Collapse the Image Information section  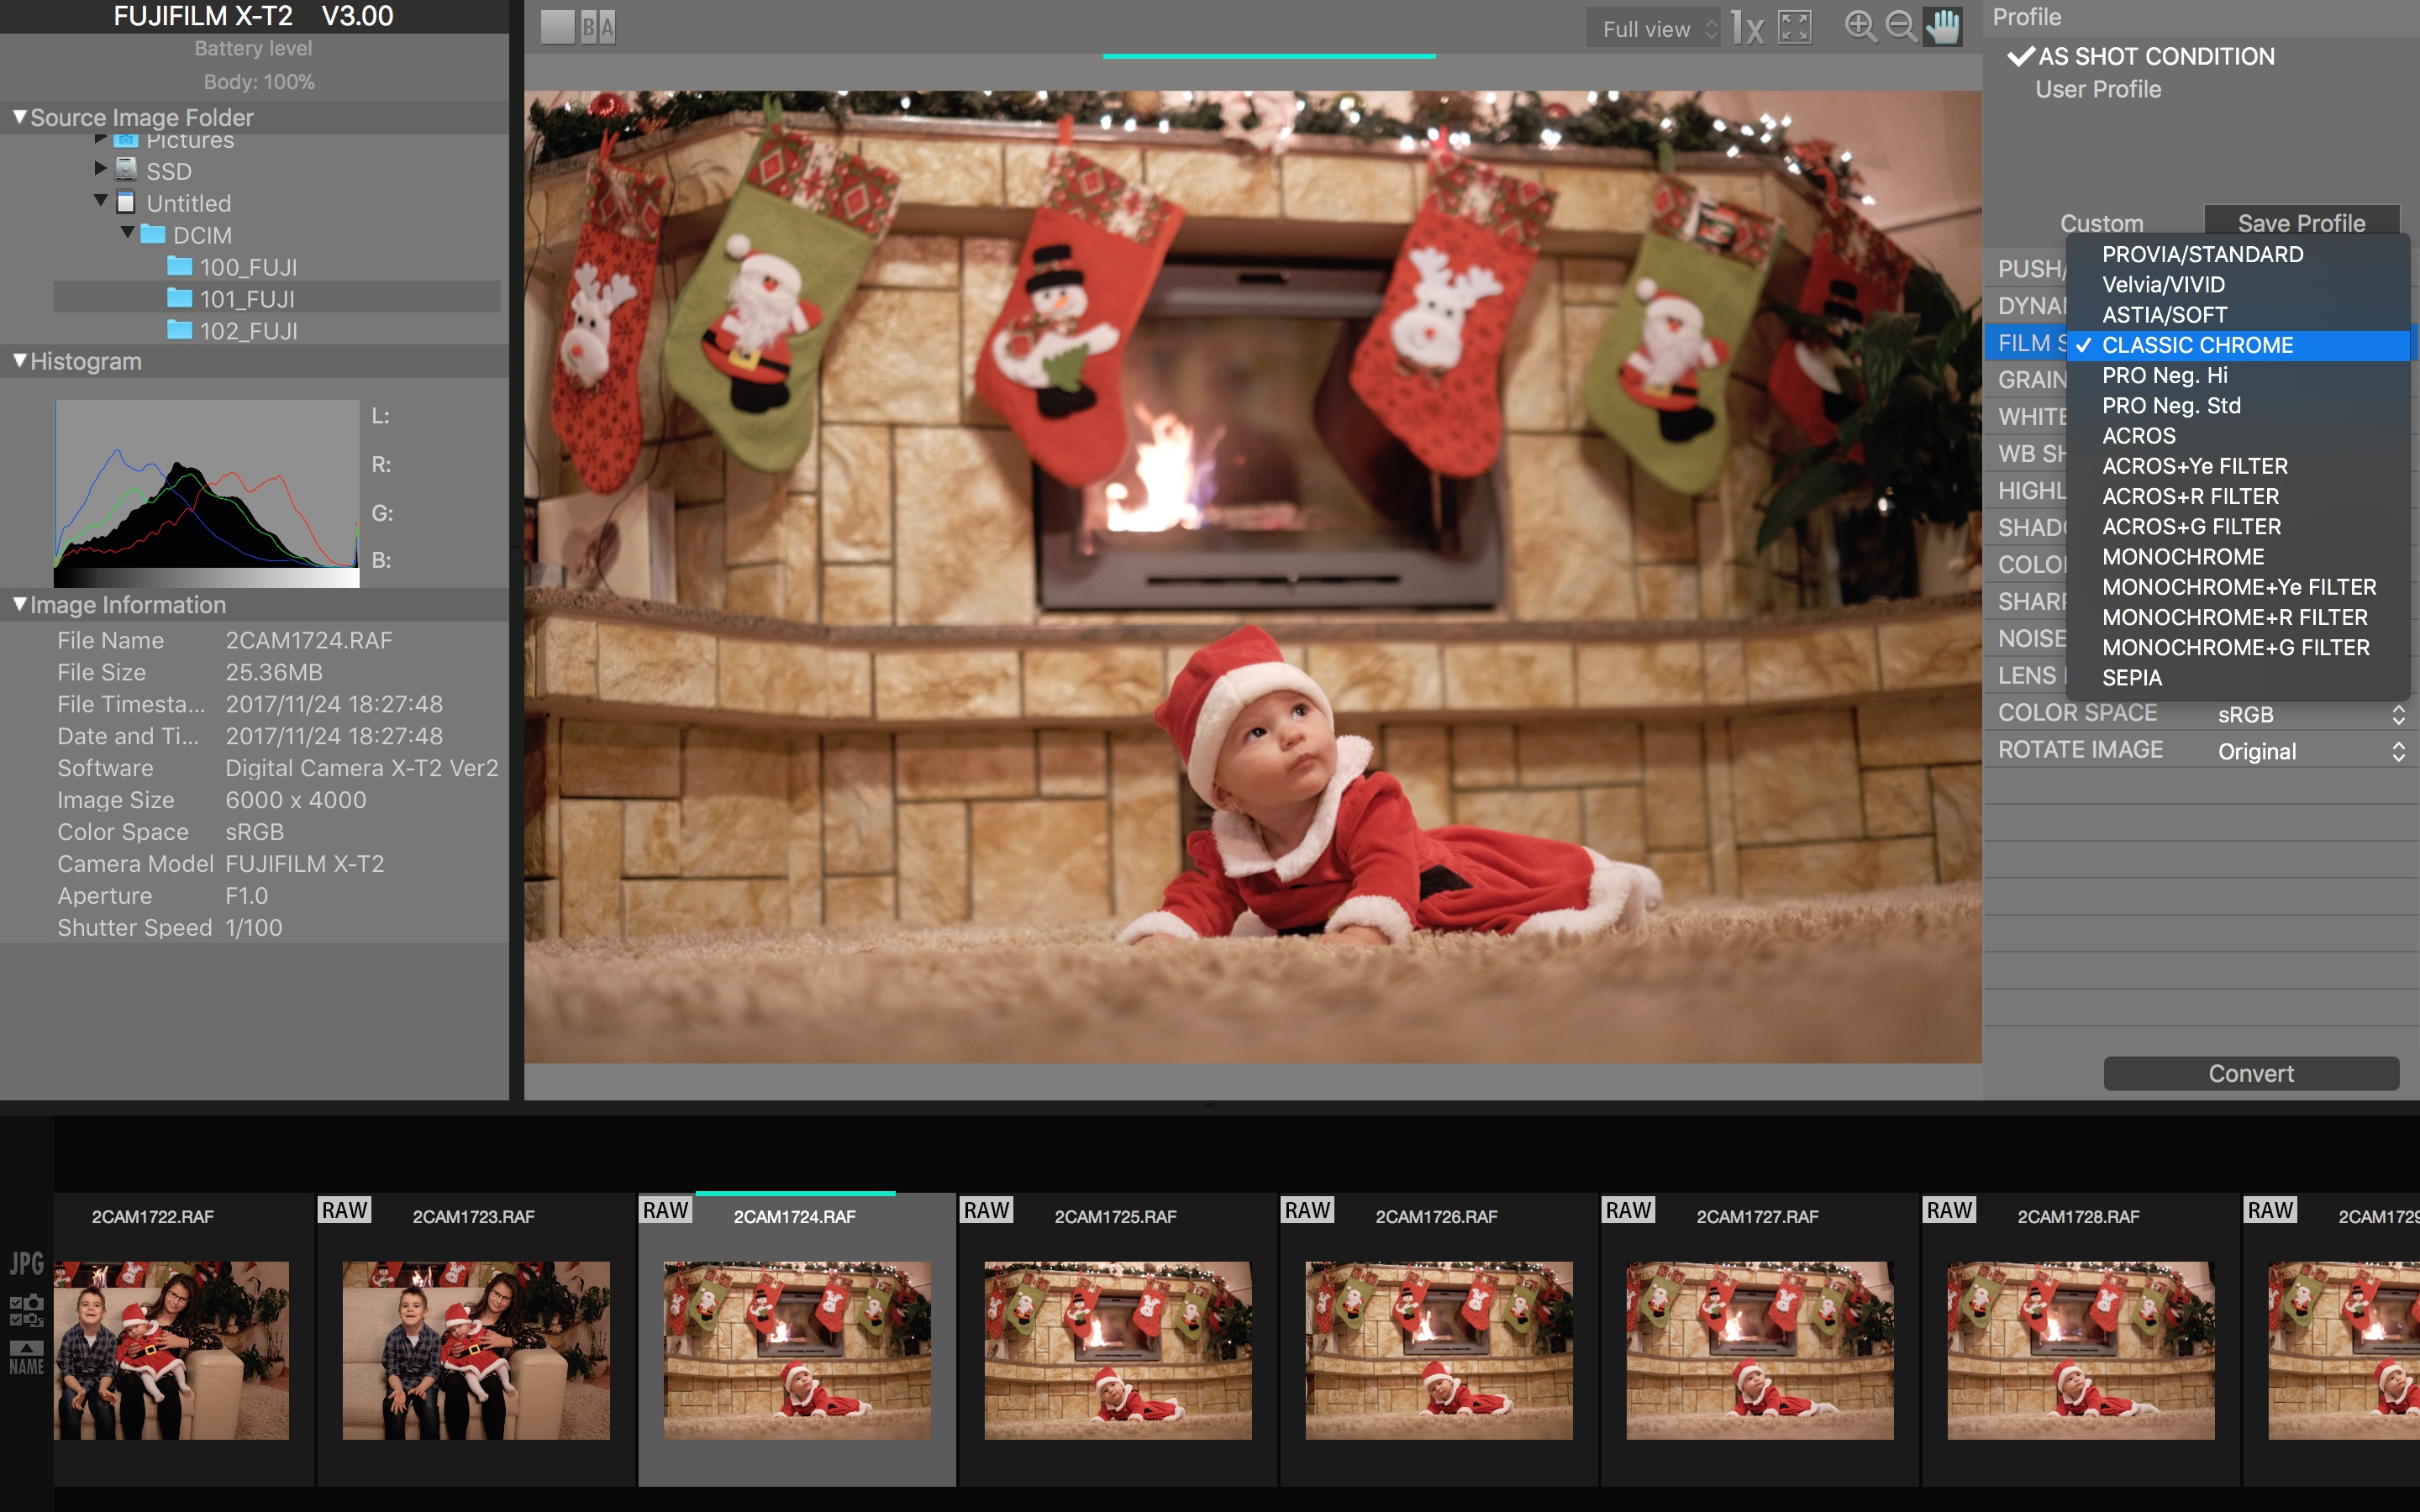point(19,604)
